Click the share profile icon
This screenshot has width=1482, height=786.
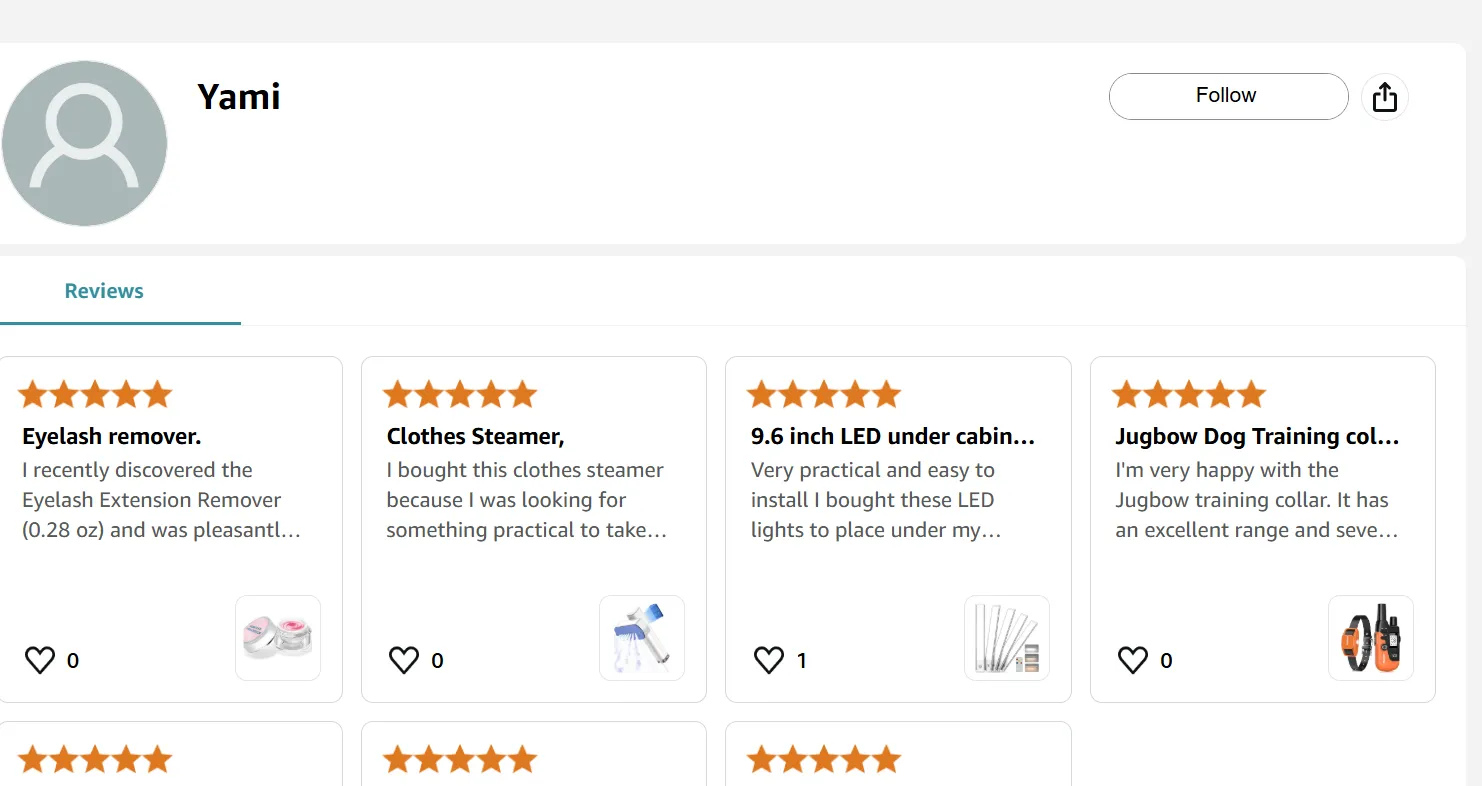coord(1385,97)
